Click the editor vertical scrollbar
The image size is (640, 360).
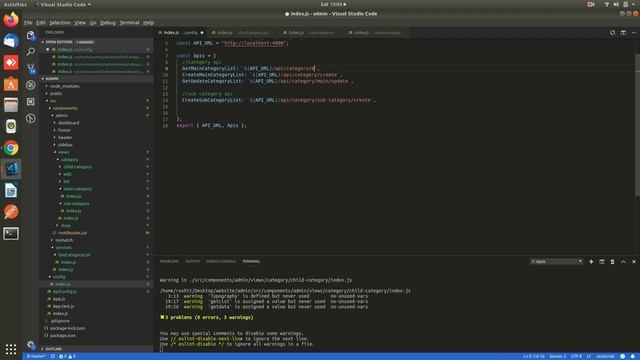637,124
